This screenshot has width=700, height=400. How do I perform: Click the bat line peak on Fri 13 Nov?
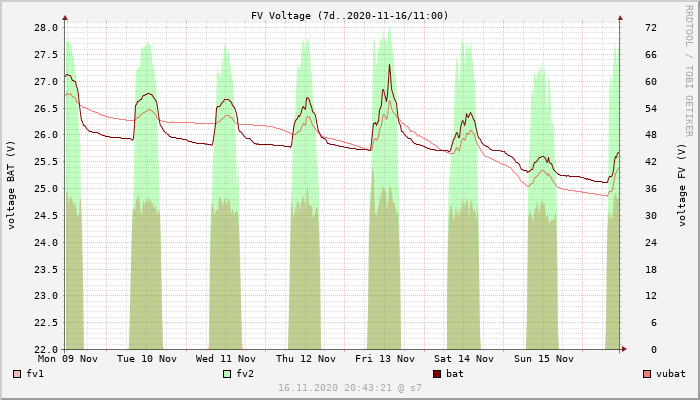point(389,65)
